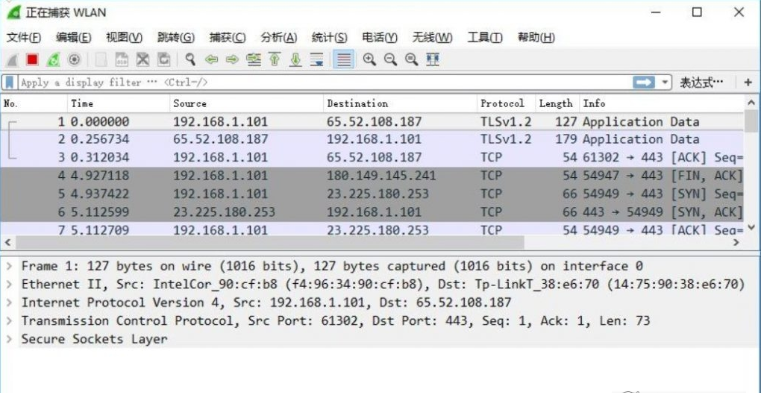
Task: Click the go to specified packet icon
Action: (253, 60)
